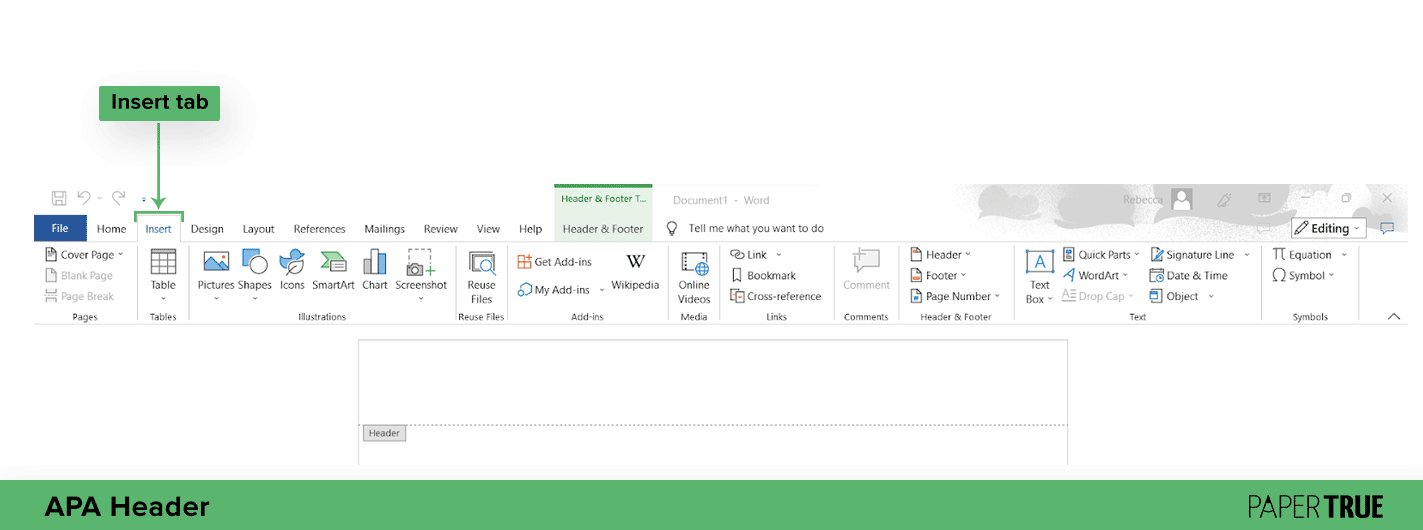The width and height of the screenshot is (1423, 530).
Task: Collapse the ribbon with the chevron
Action: (1394, 316)
